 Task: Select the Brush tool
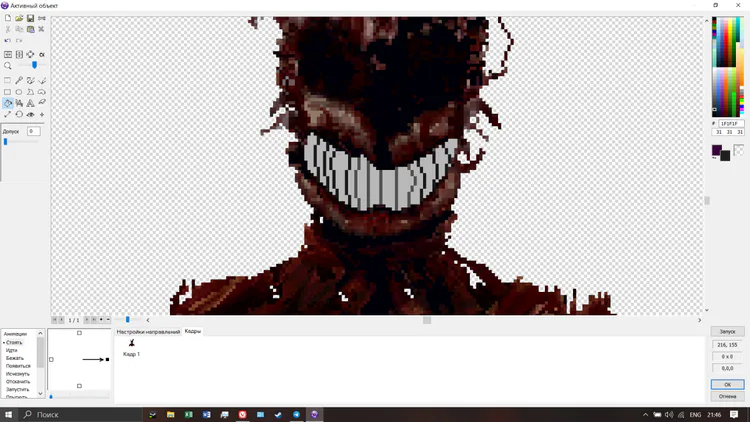coord(30,80)
